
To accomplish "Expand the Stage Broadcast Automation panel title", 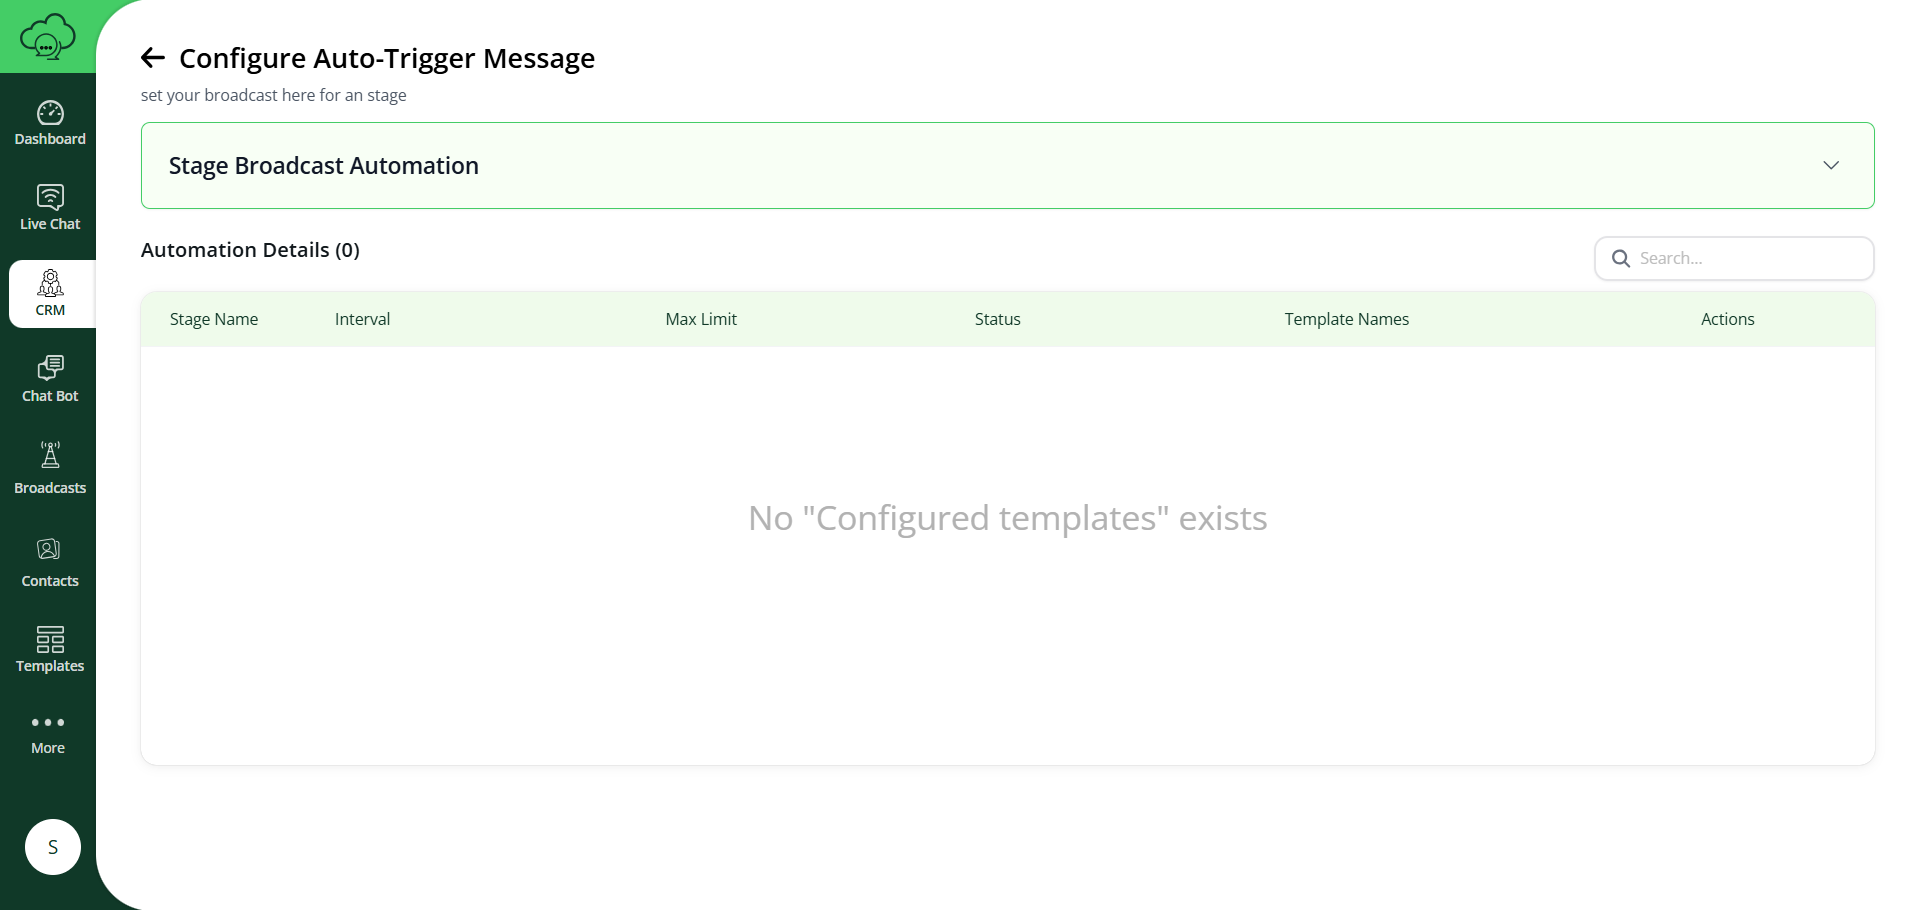I will pos(324,166).
